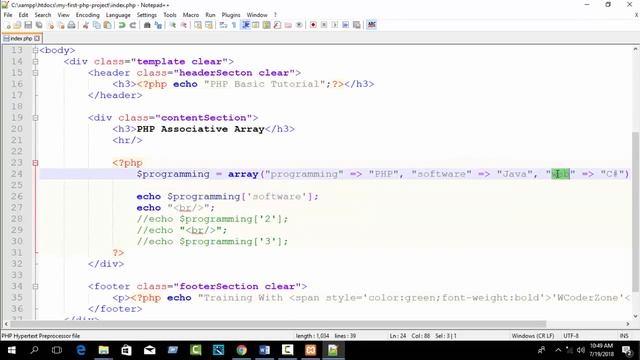Viewport: 640px width, 360px height.
Task: Create a new file with the New toolbar icon
Action: 7,25
